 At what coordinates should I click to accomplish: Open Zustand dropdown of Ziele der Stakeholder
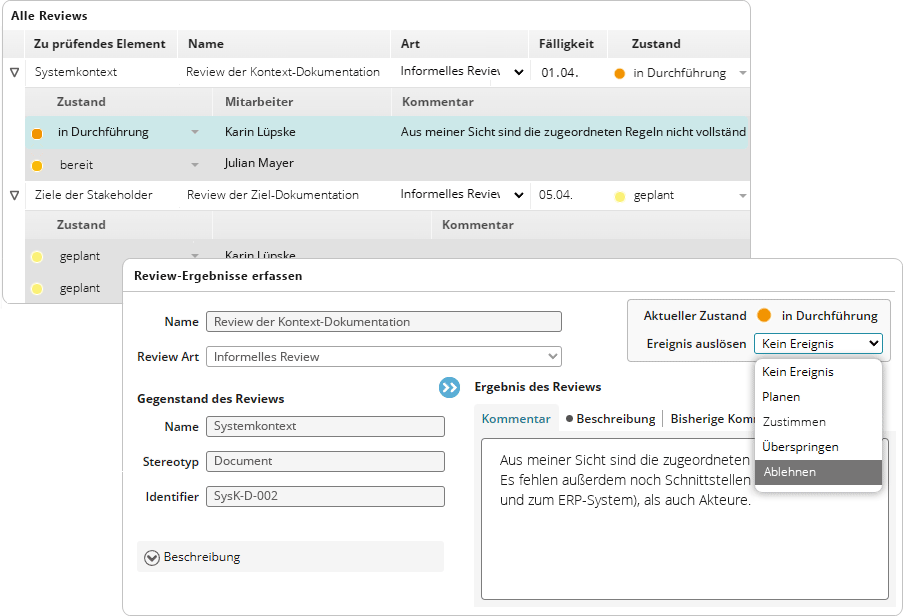tap(743, 196)
